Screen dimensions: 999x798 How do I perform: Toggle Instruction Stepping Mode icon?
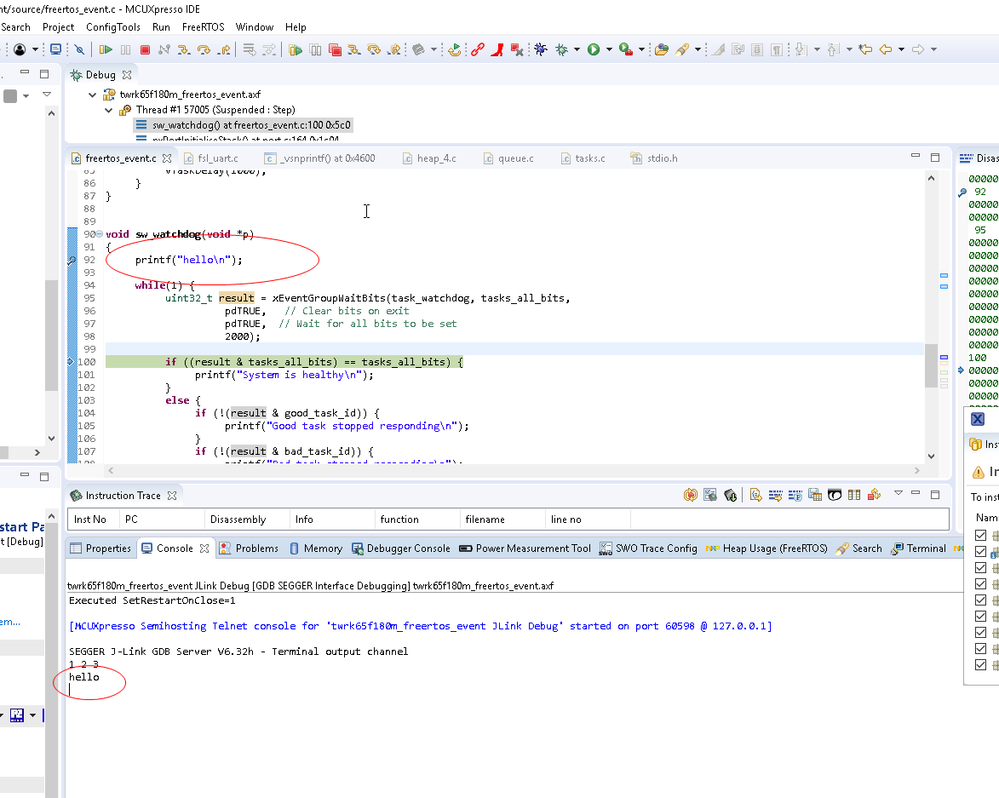coord(270,50)
